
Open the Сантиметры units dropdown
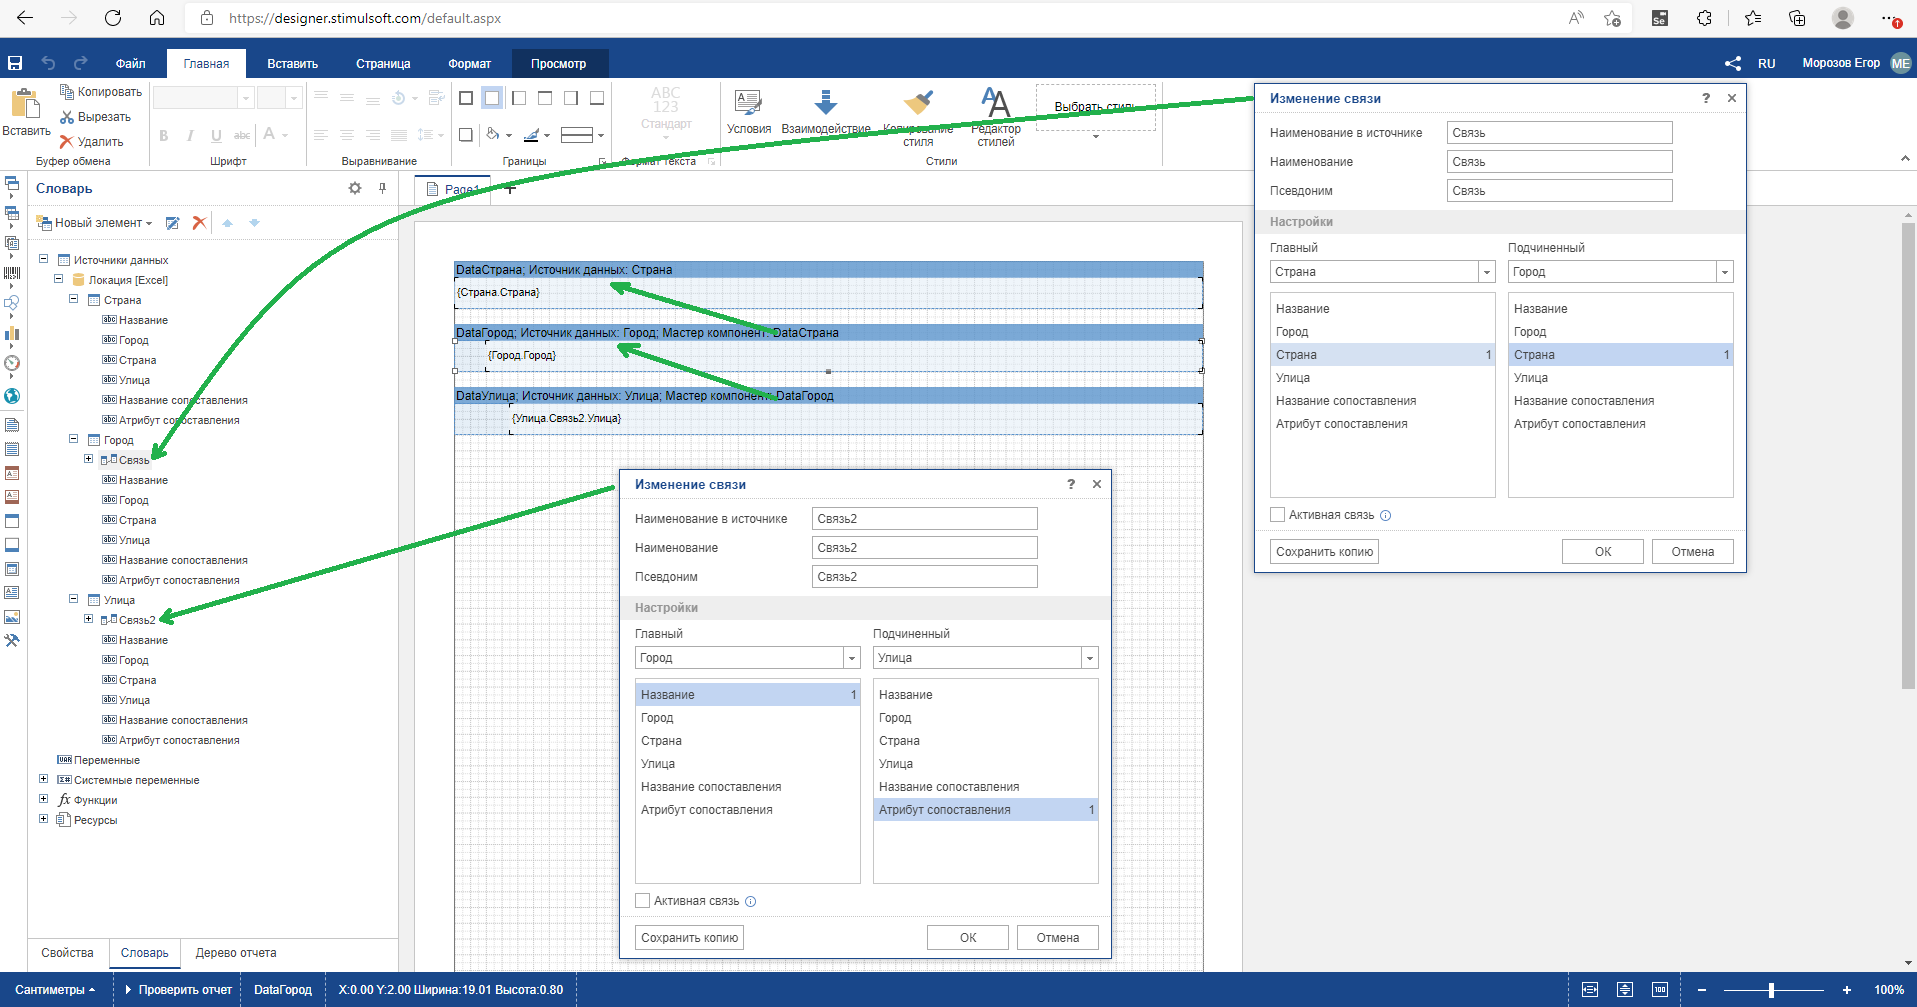point(55,990)
